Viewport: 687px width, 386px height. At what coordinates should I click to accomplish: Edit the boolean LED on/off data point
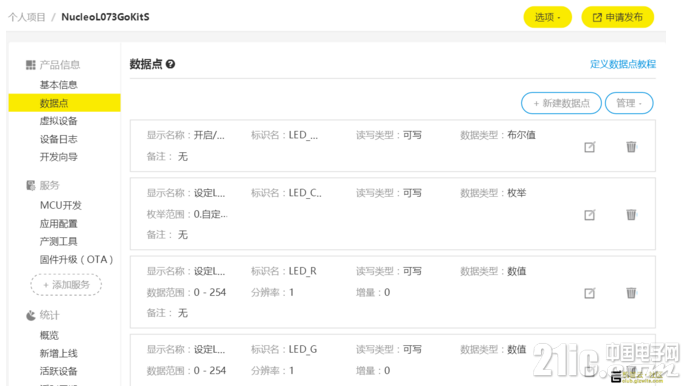[x=589, y=147]
